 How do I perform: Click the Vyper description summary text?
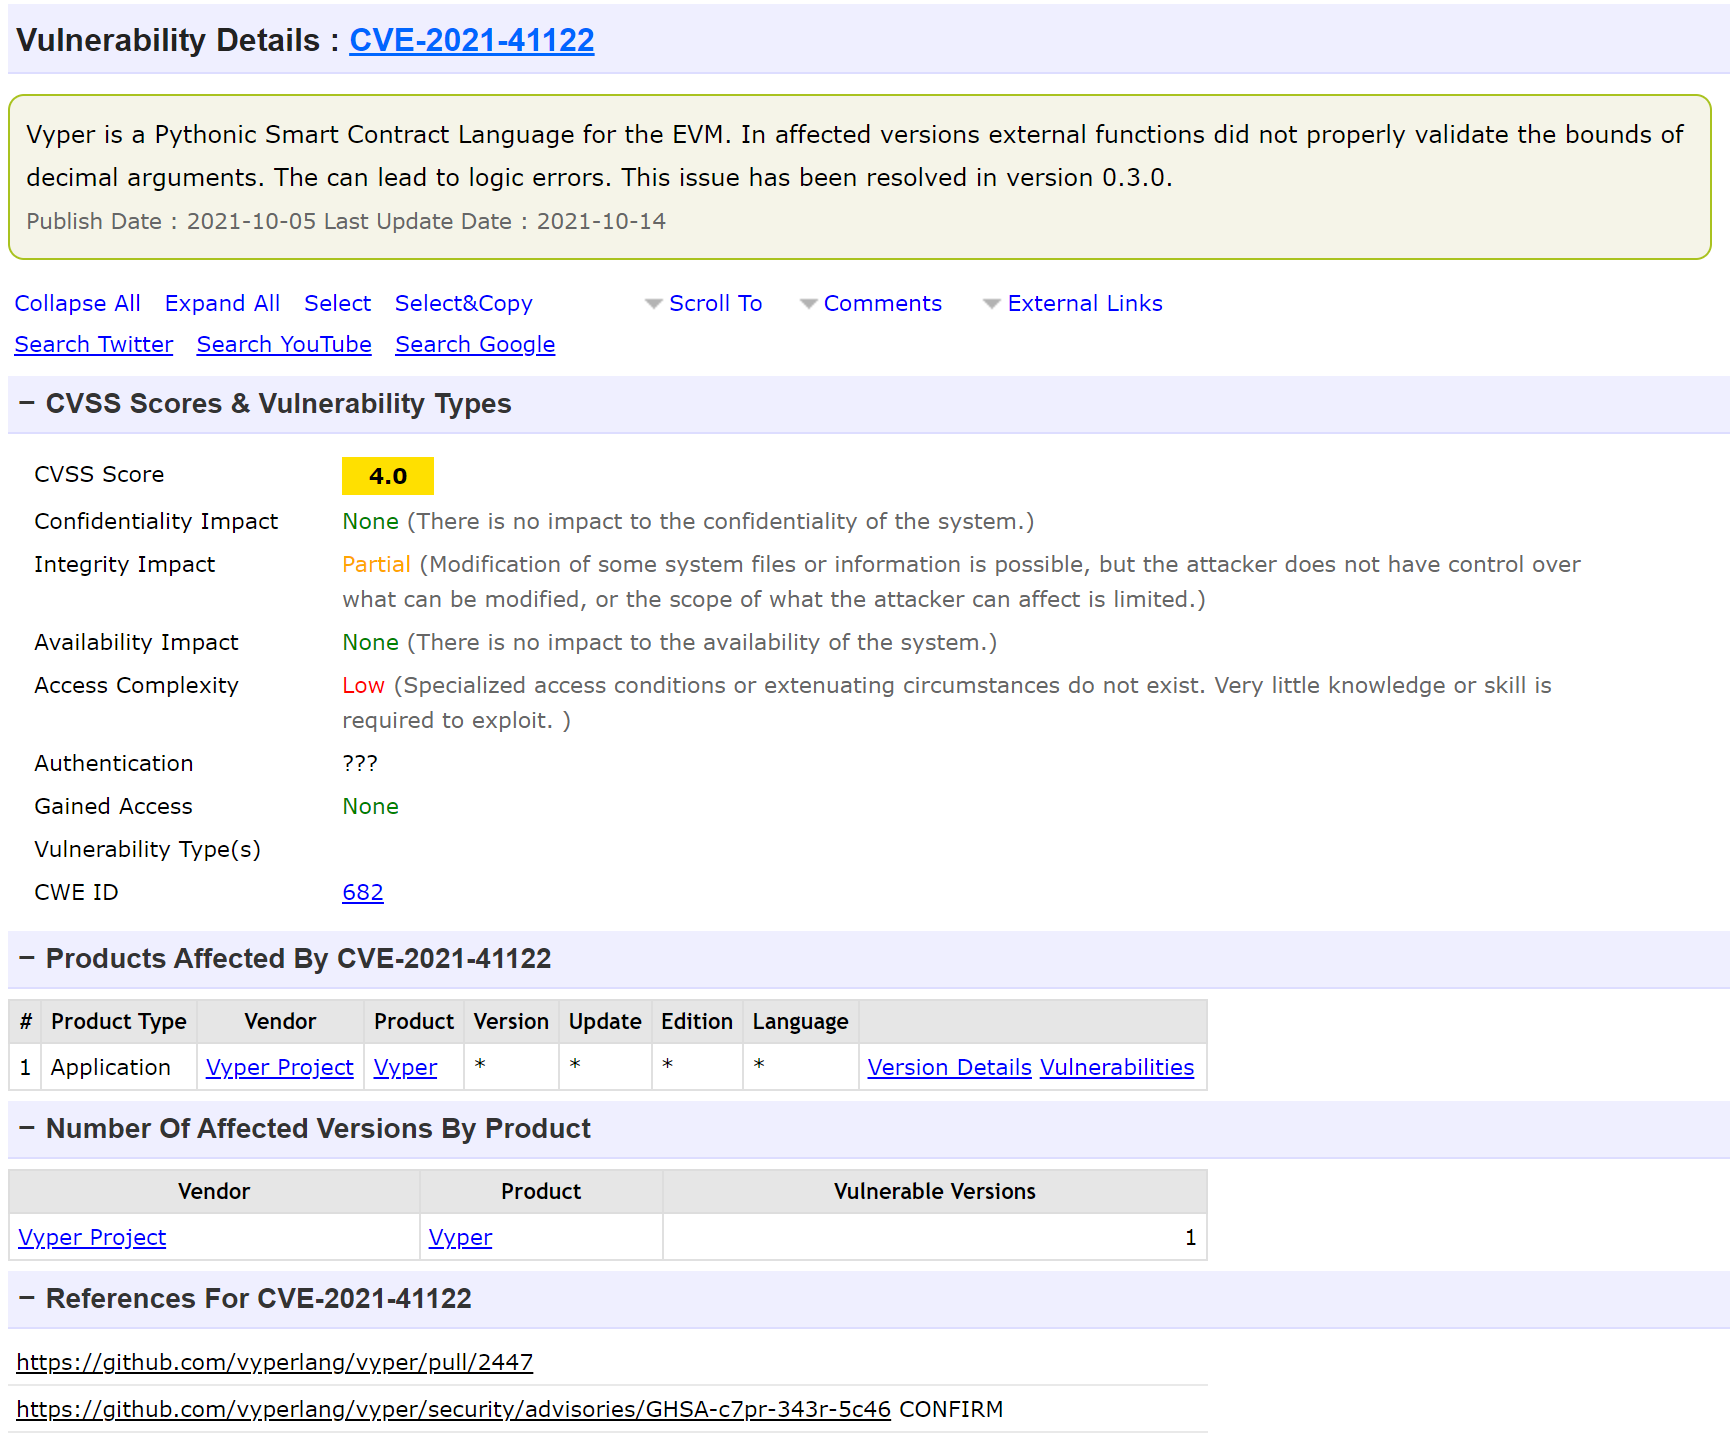click(x=855, y=156)
